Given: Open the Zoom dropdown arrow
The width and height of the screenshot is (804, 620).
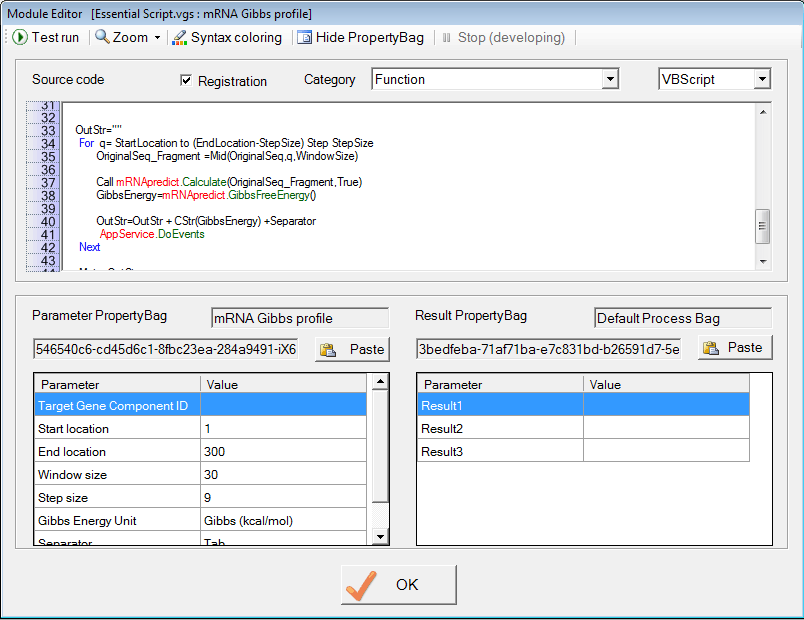Looking at the screenshot, I should [x=157, y=37].
